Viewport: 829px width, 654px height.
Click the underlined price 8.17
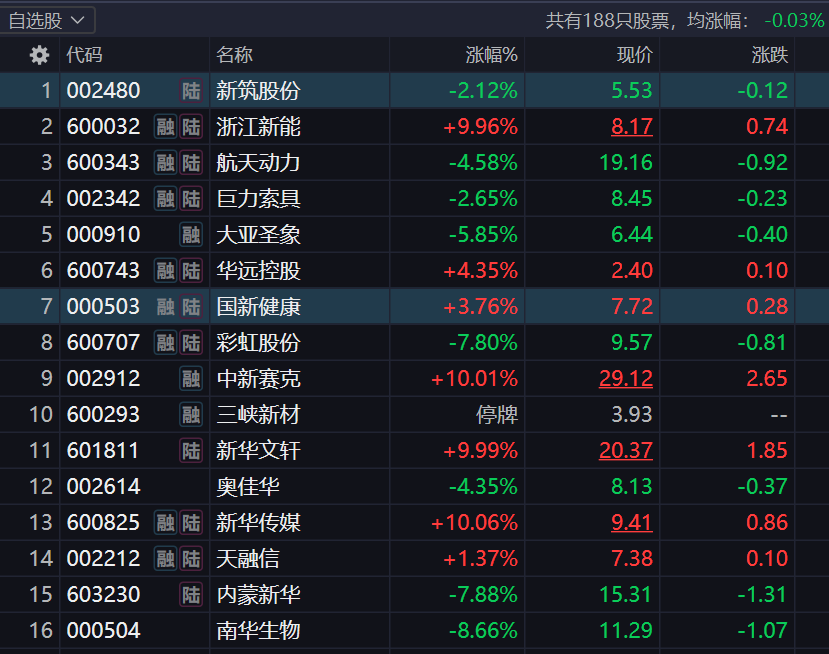[x=632, y=127]
